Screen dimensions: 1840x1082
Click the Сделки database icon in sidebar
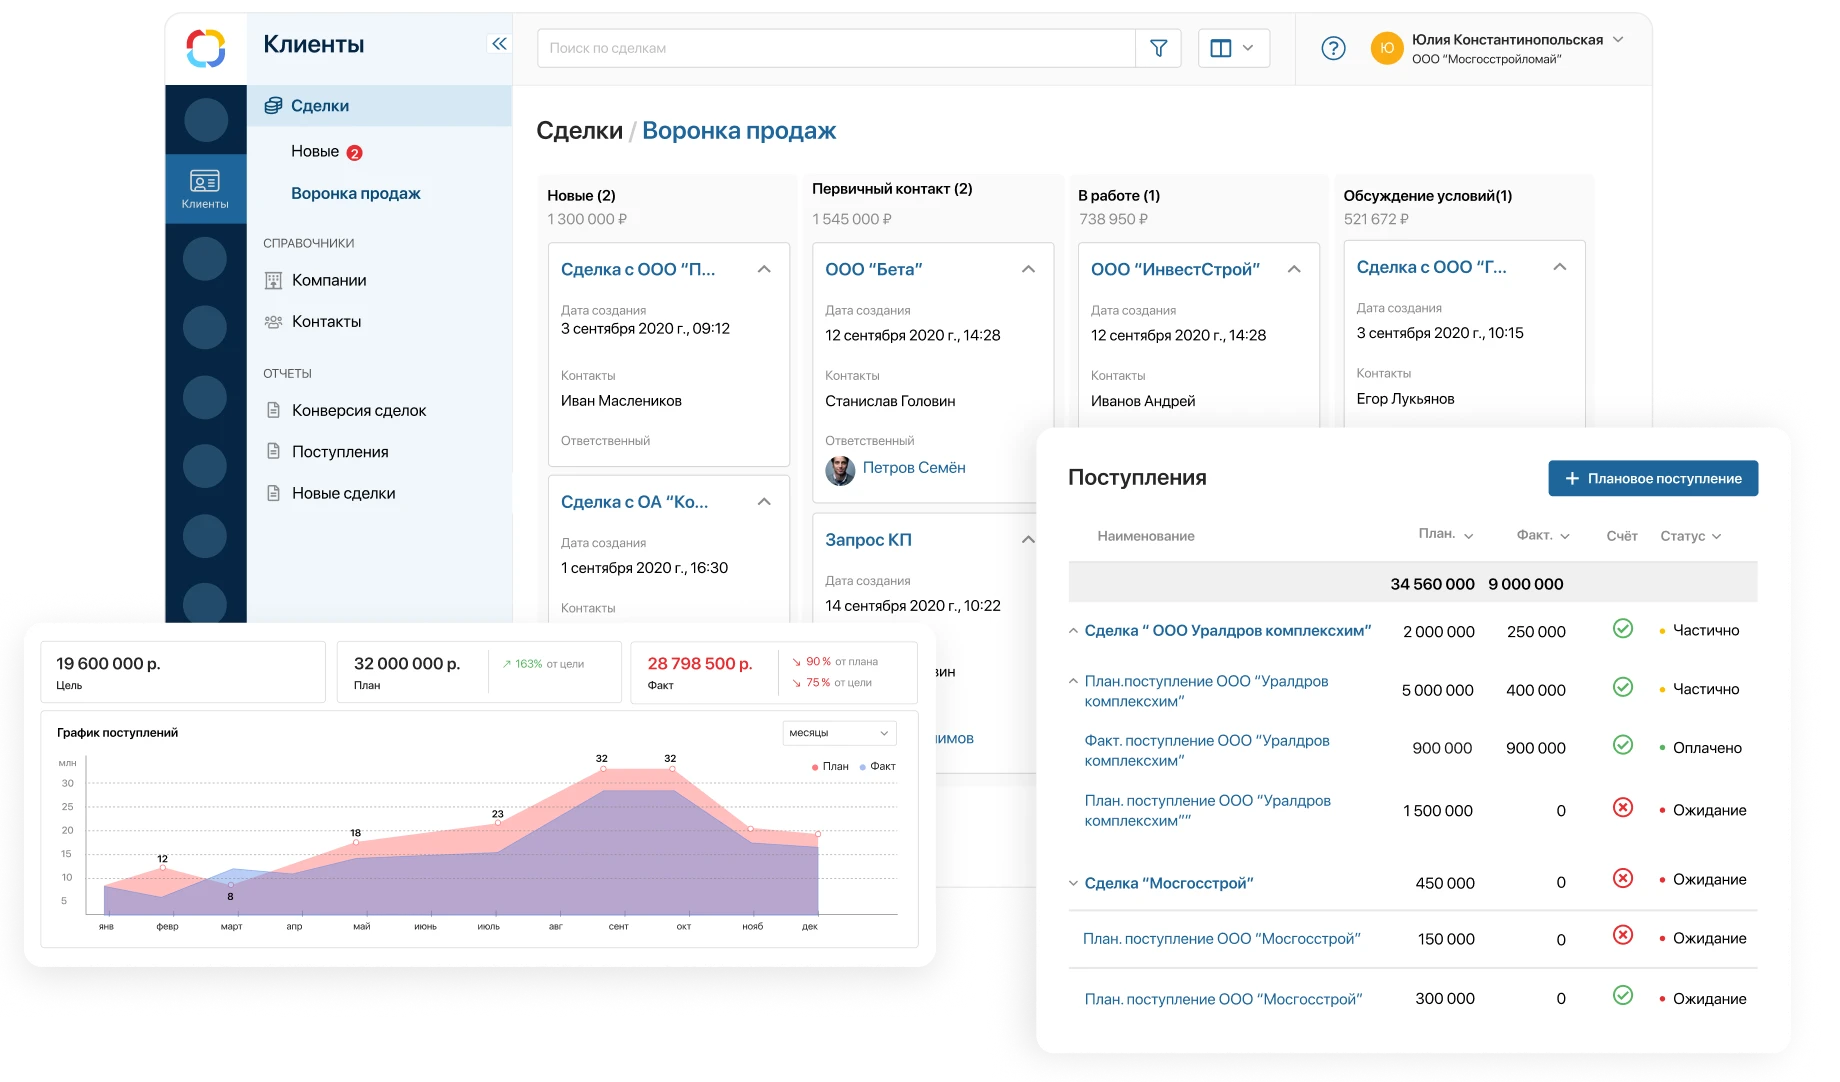(x=272, y=105)
